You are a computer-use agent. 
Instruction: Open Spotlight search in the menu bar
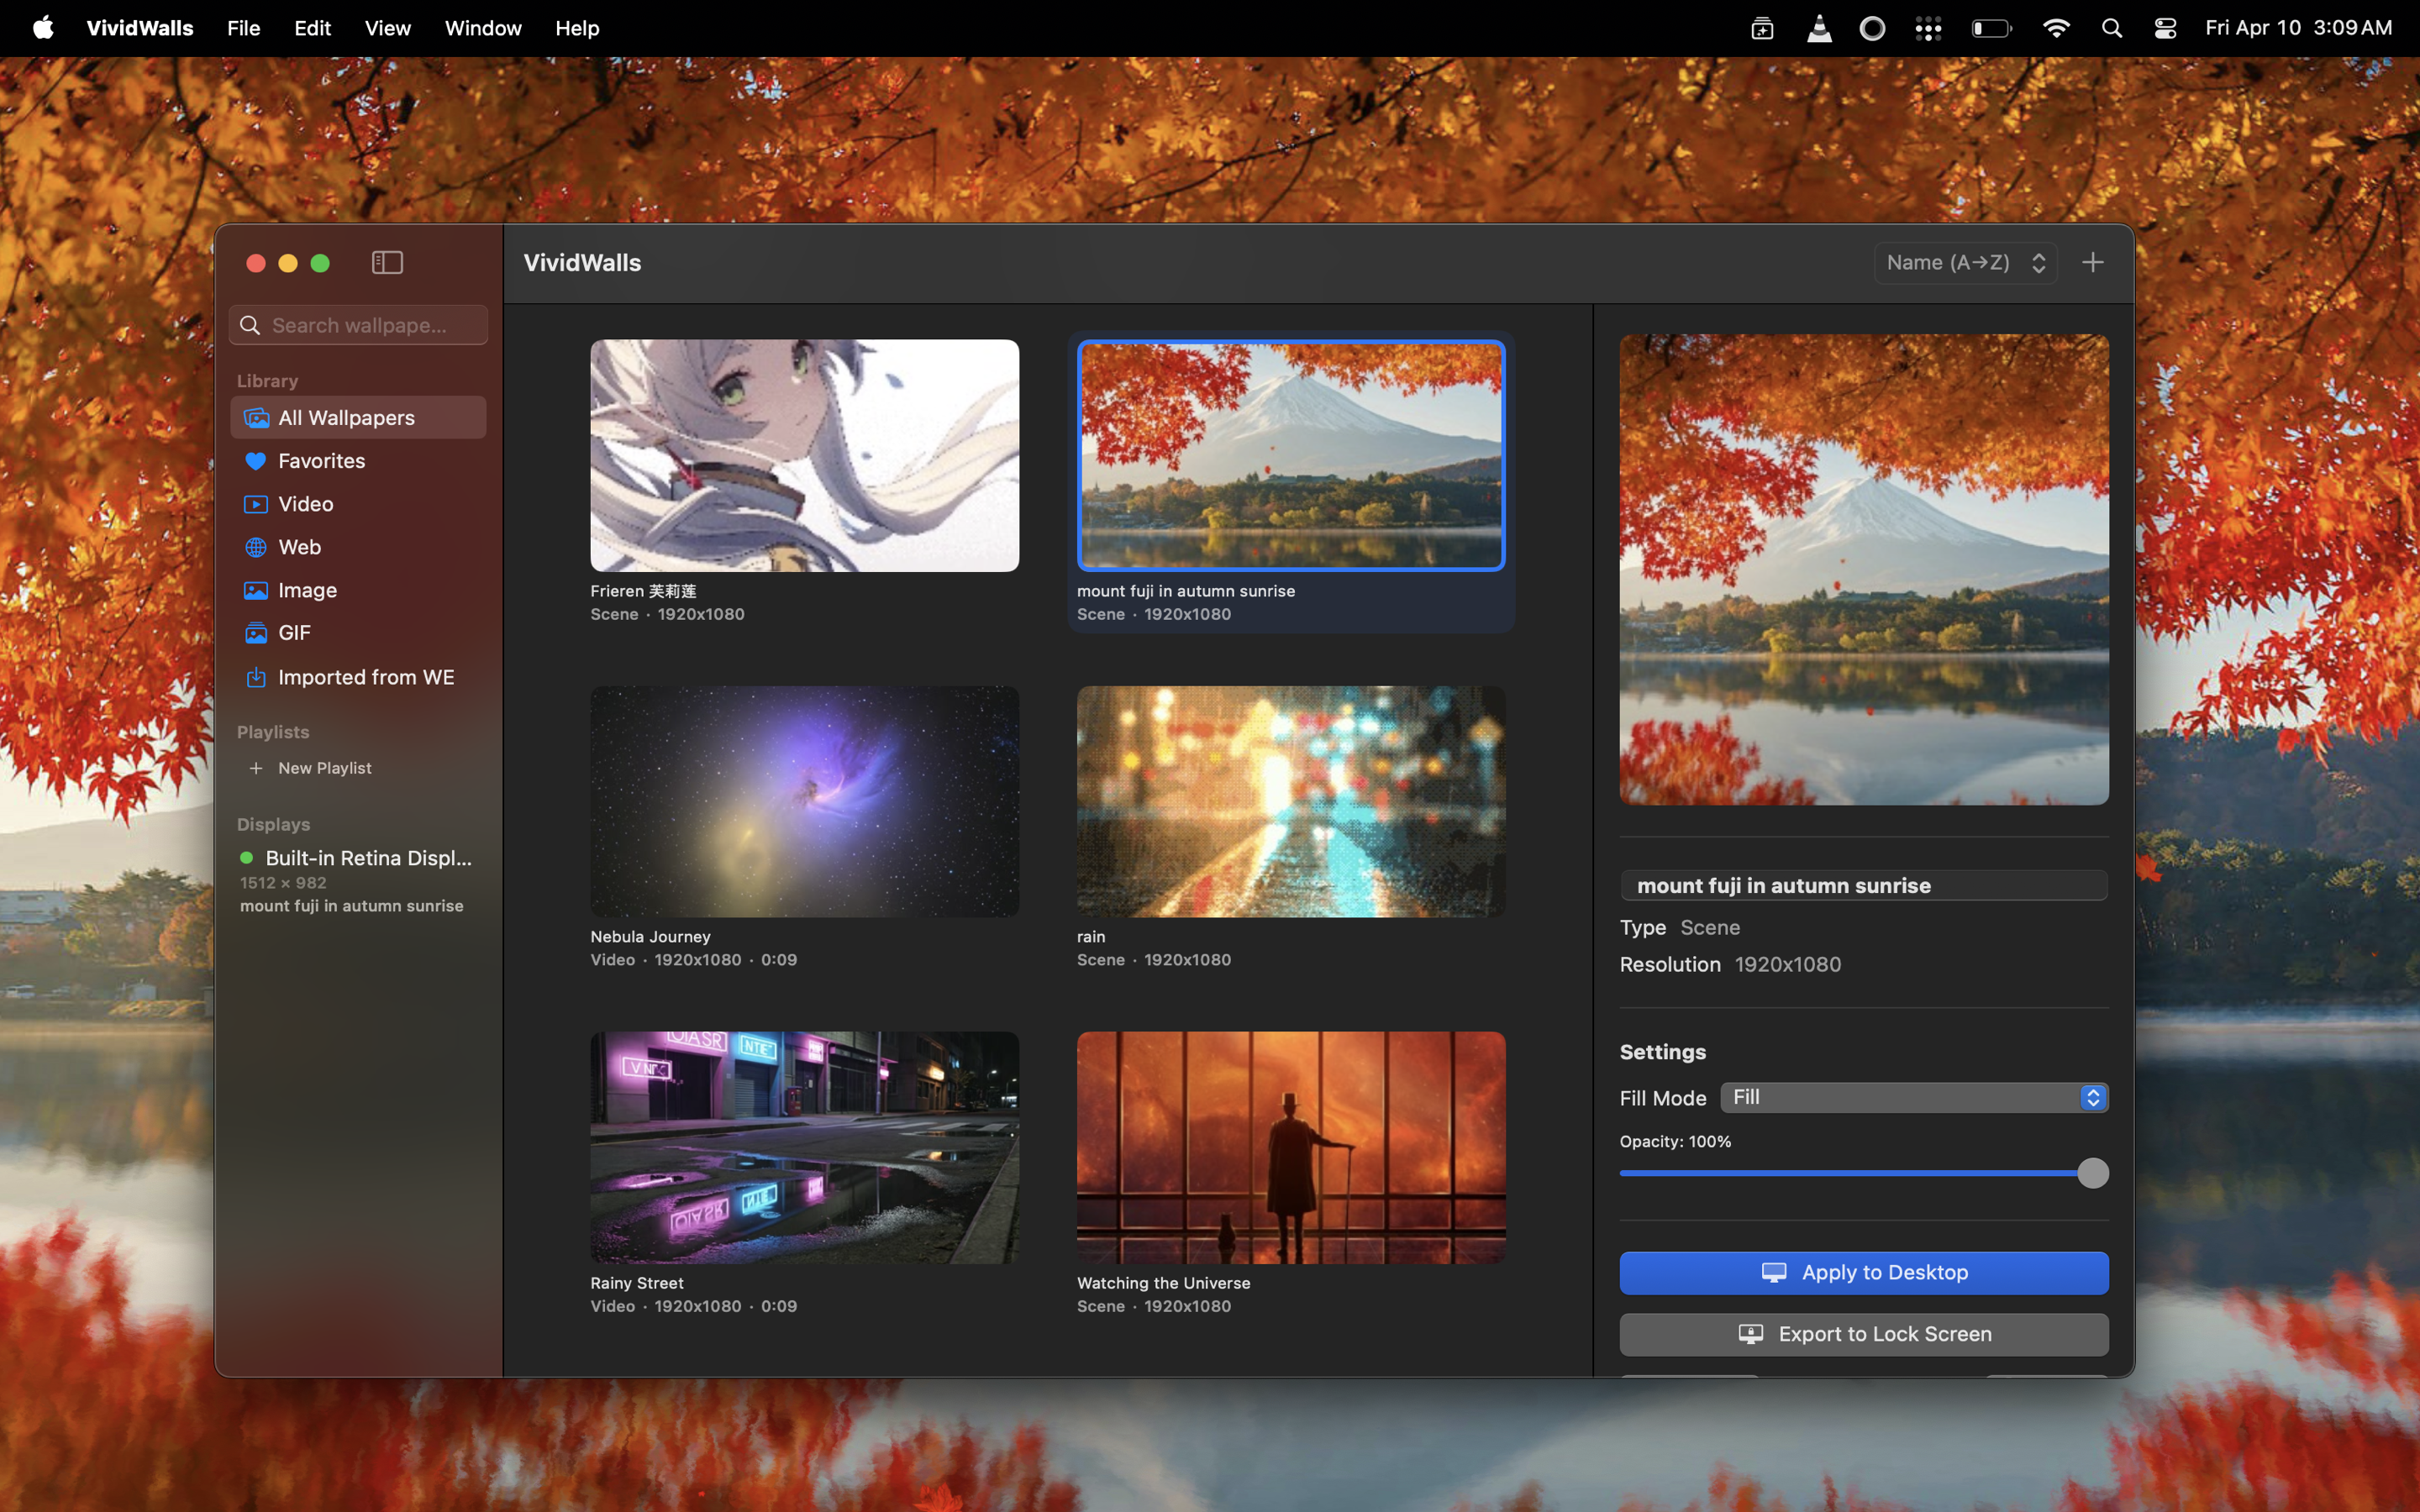[2111, 28]
